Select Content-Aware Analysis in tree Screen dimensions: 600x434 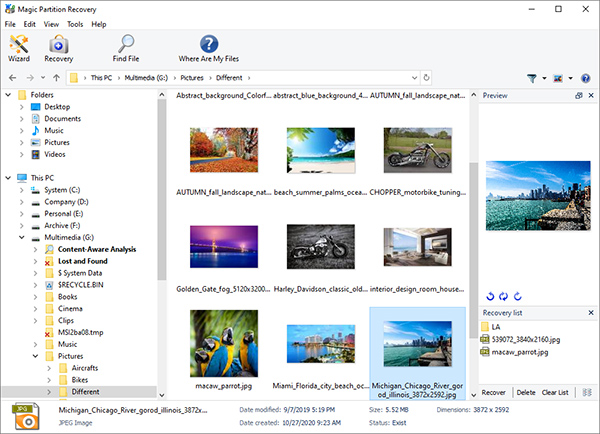(98, 249)
